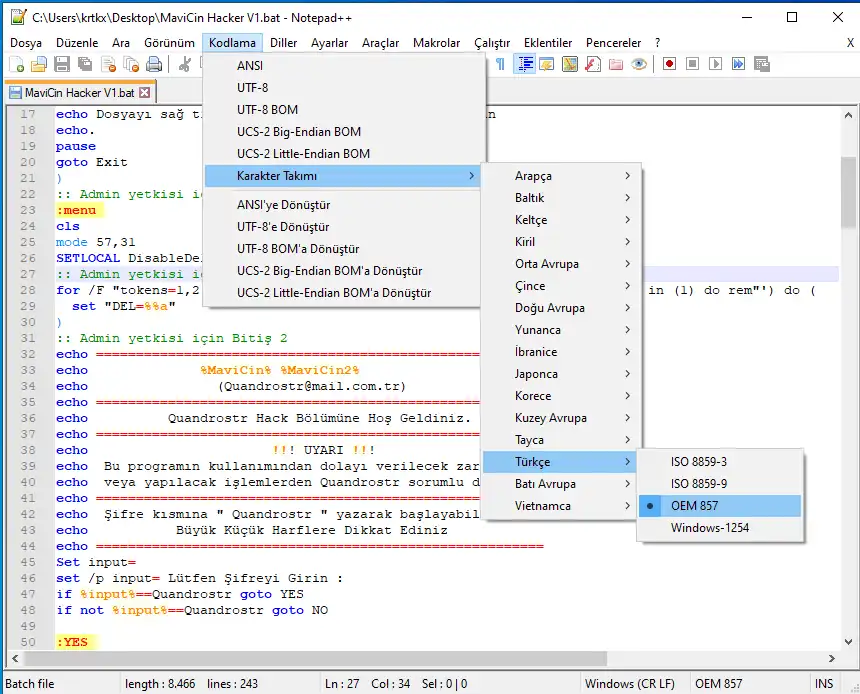Switch to MaviCin Hacker V1.bat tab
Image resolution: width=860 pixels, height=694 pixels.
(x=79, y=93)
